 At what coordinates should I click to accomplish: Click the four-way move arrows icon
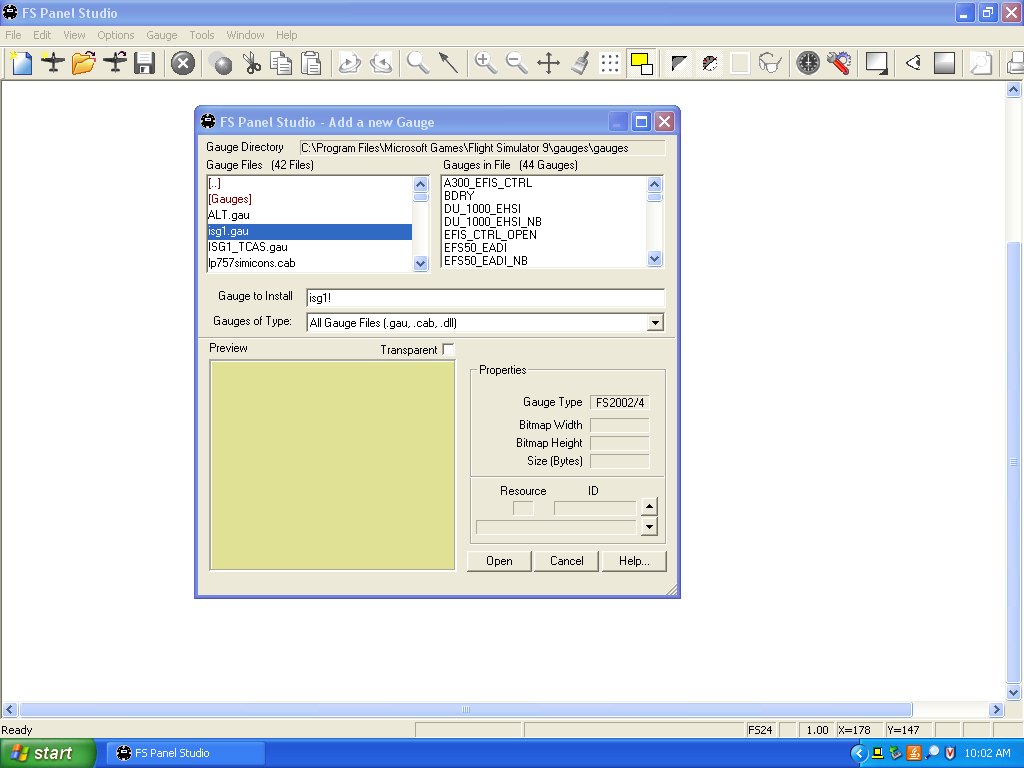click(x=549, y=63)
